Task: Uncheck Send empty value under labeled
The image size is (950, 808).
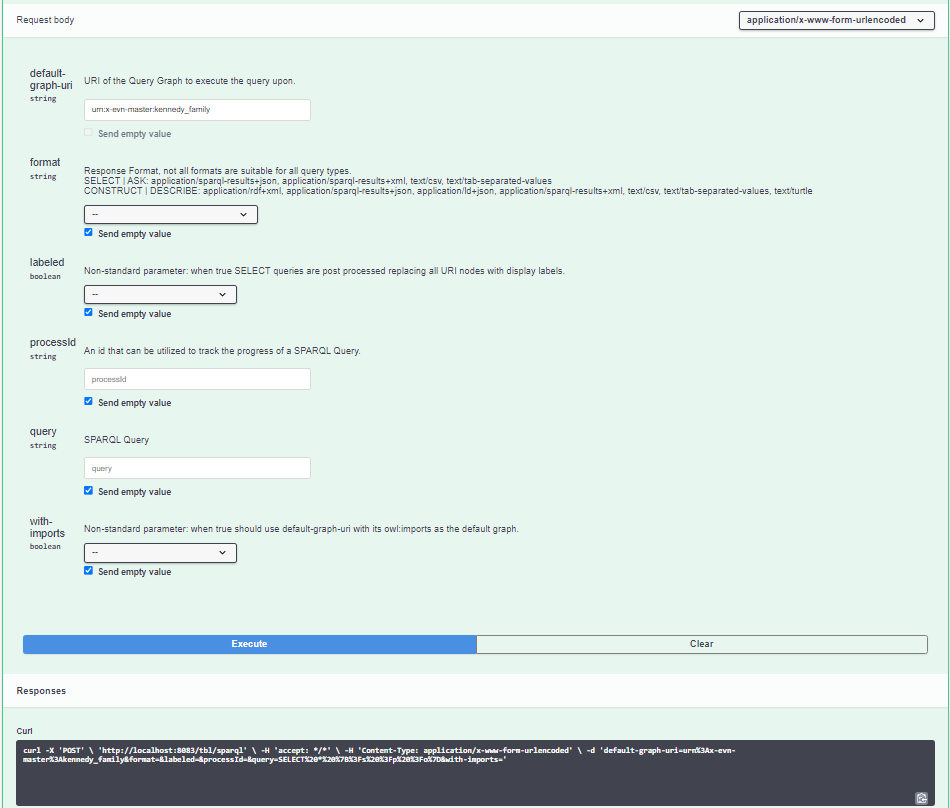Action: (88, 311)
